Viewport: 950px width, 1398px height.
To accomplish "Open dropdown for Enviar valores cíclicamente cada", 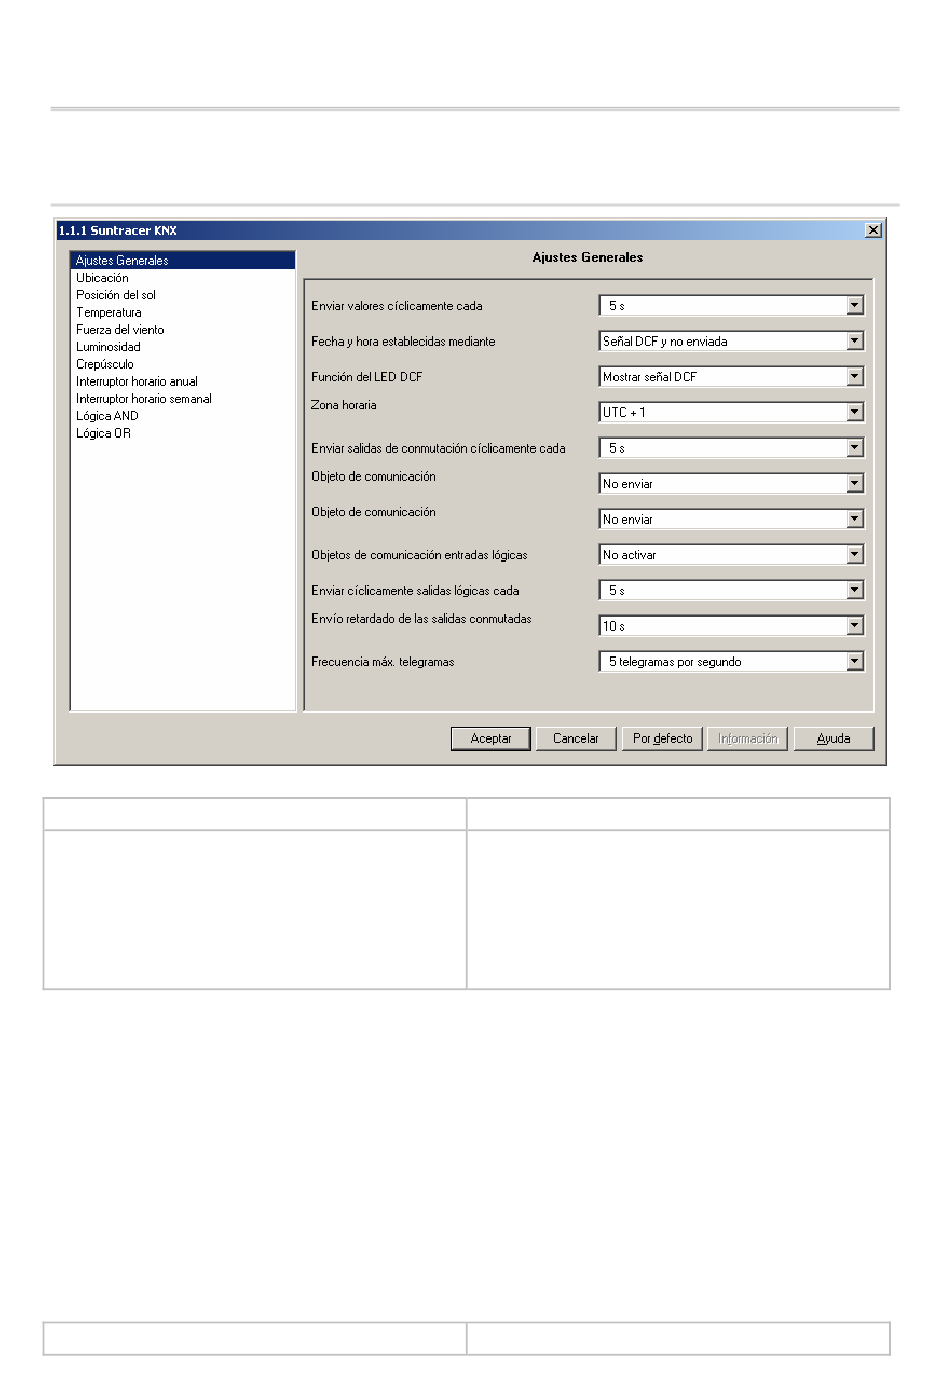I will (854, 305).
